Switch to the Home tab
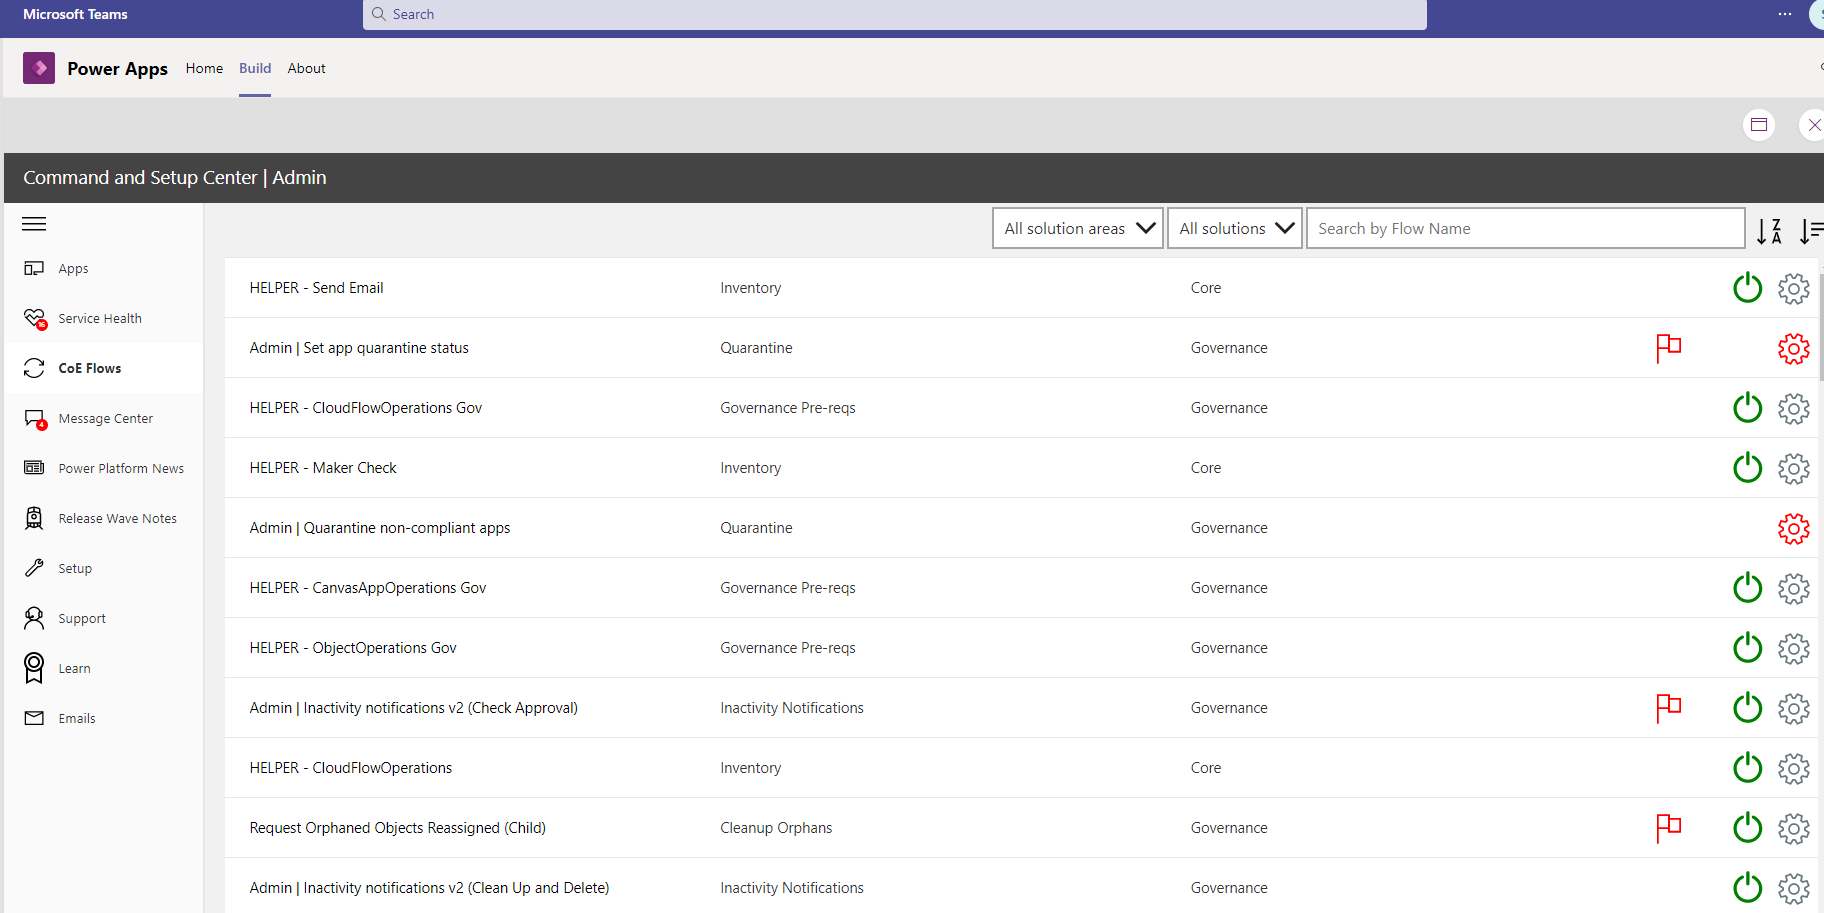The width and height of the screenshot is (1824, 913). (204, 68)
